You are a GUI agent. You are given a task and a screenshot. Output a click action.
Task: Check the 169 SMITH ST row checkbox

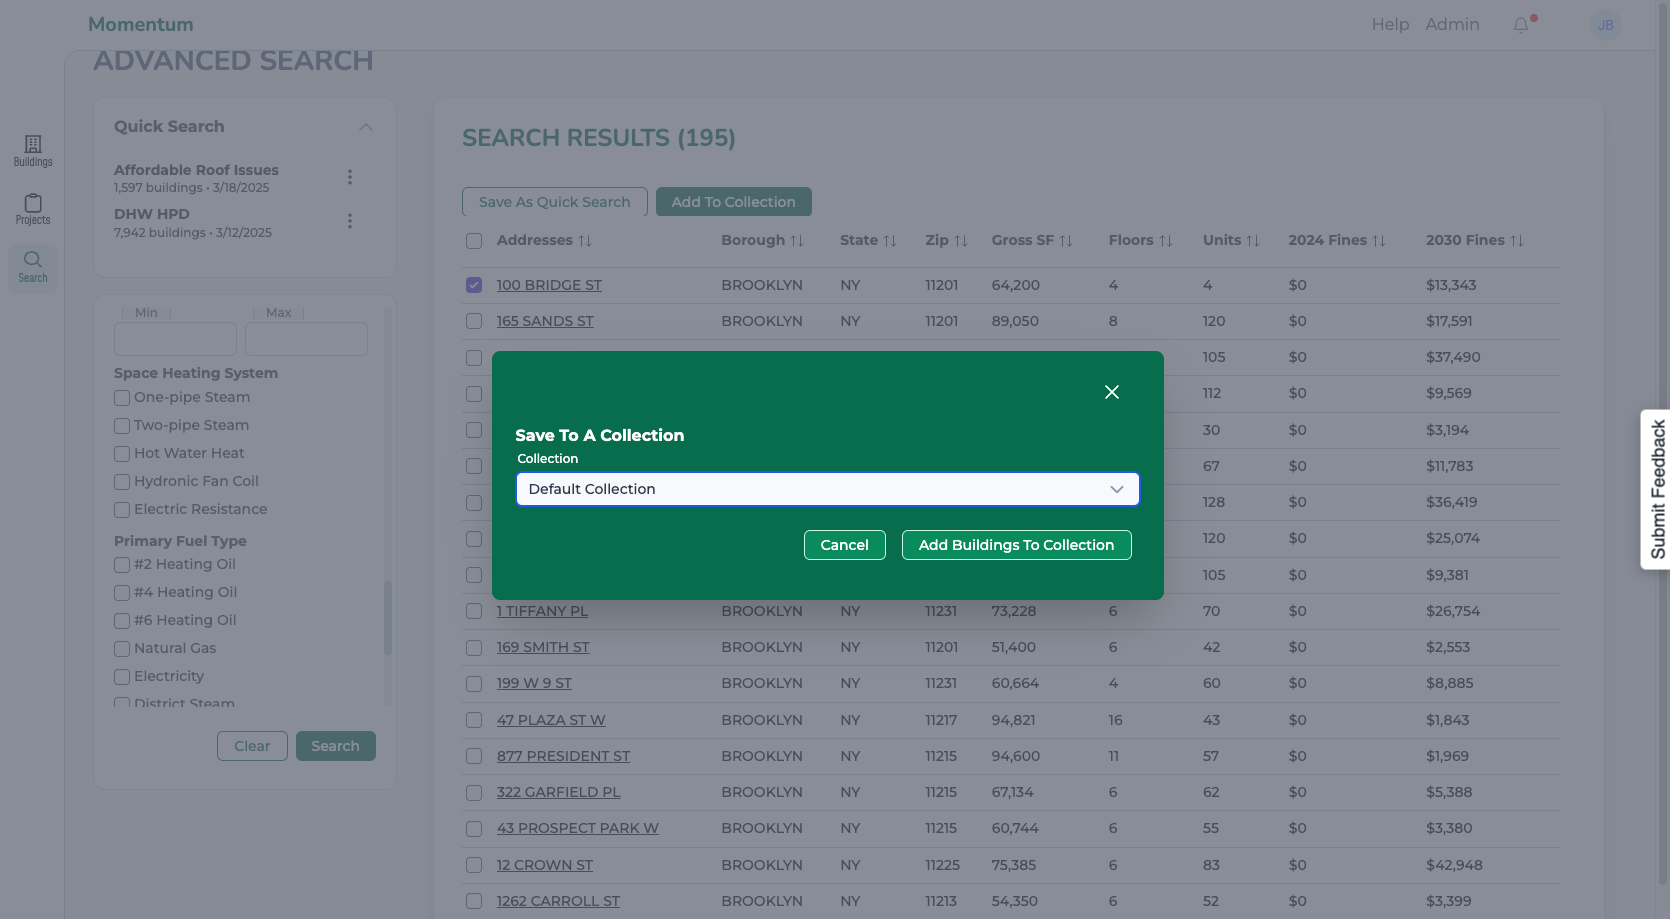point(474,647)
